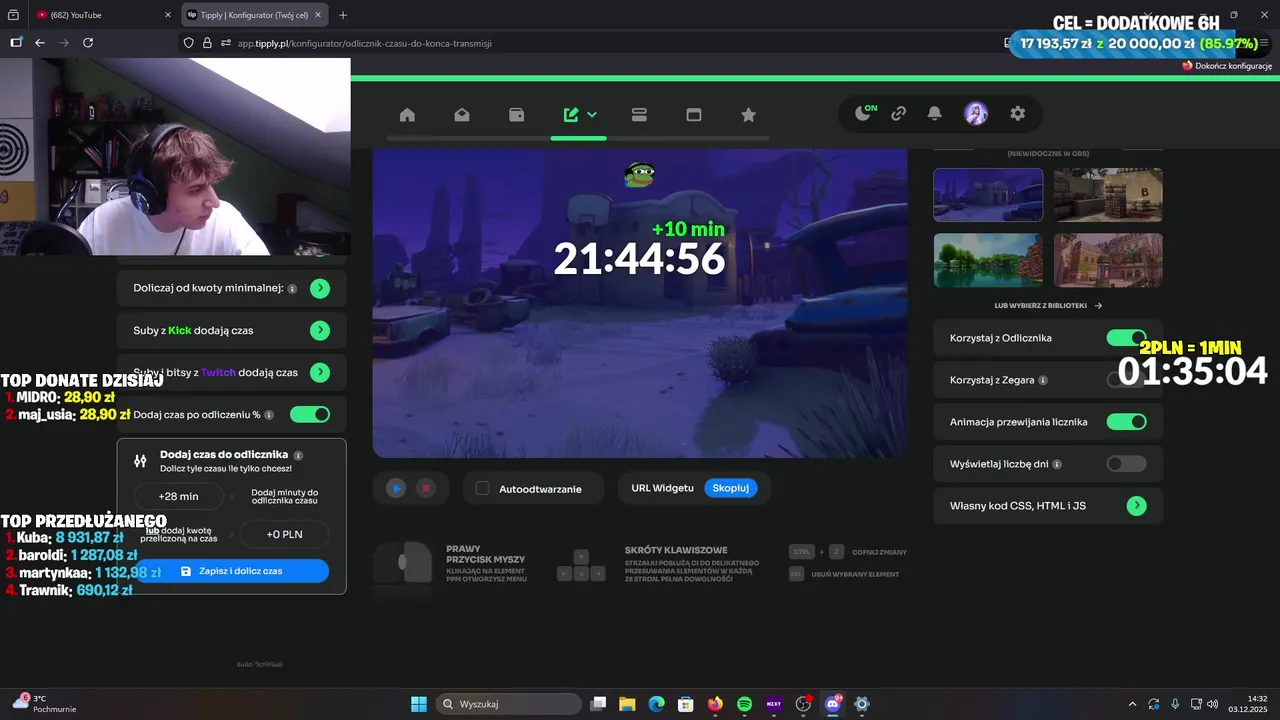
Task: Open the star favorites icon
Action: (x=749, y=115)
